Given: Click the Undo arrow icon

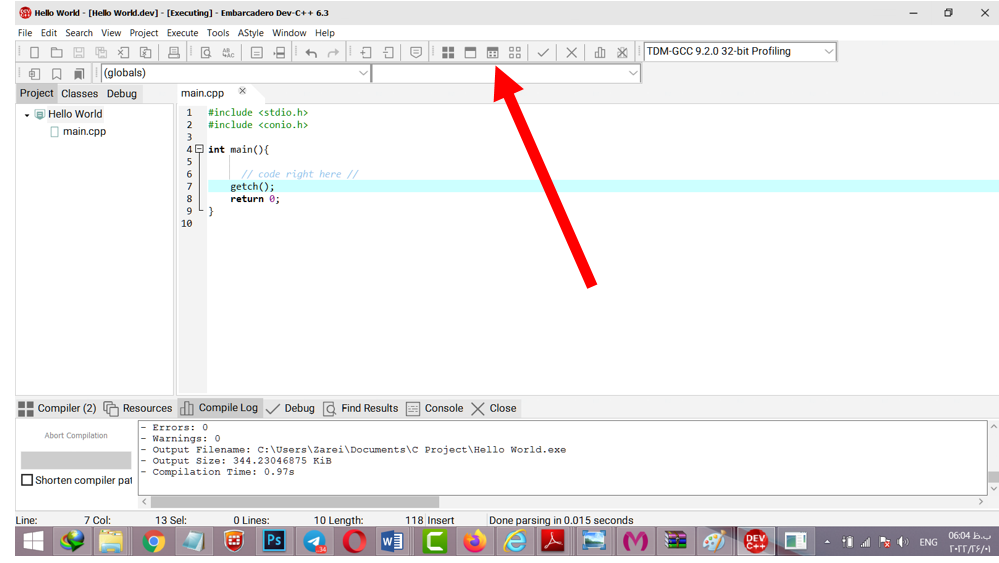Looking at the screenshot, I should [x=311, y=52].
